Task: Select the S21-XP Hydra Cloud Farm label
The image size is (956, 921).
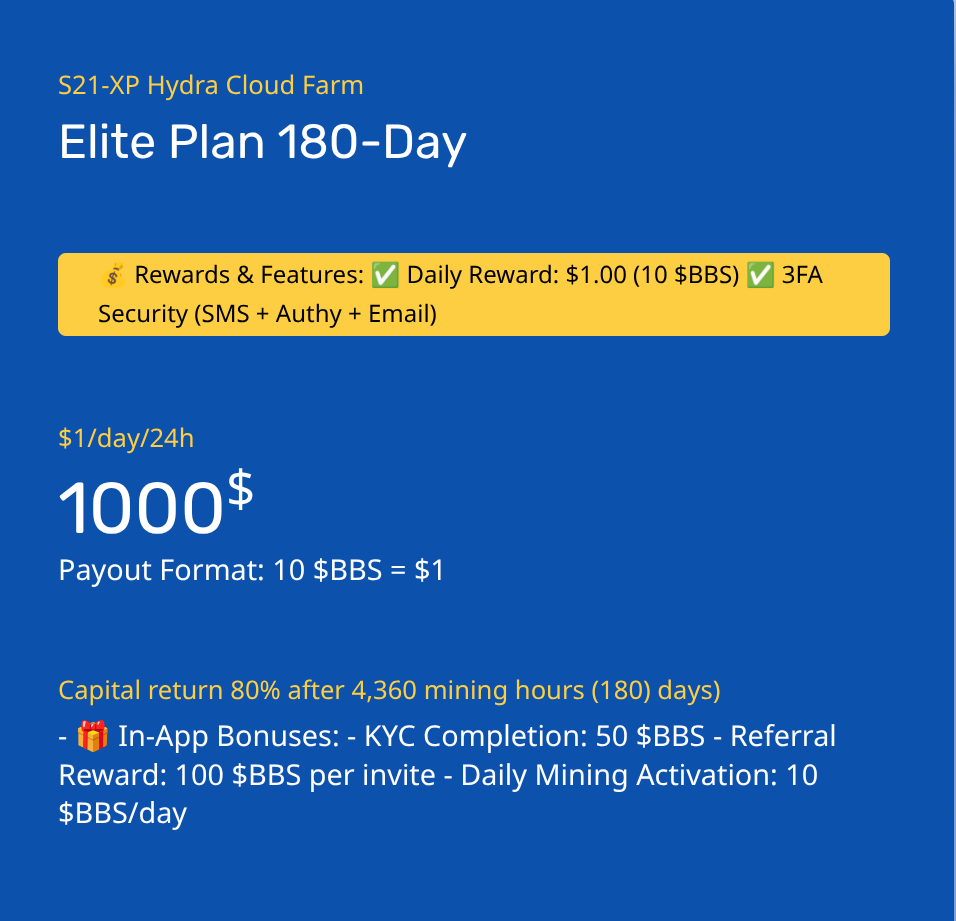Action: 211,85
